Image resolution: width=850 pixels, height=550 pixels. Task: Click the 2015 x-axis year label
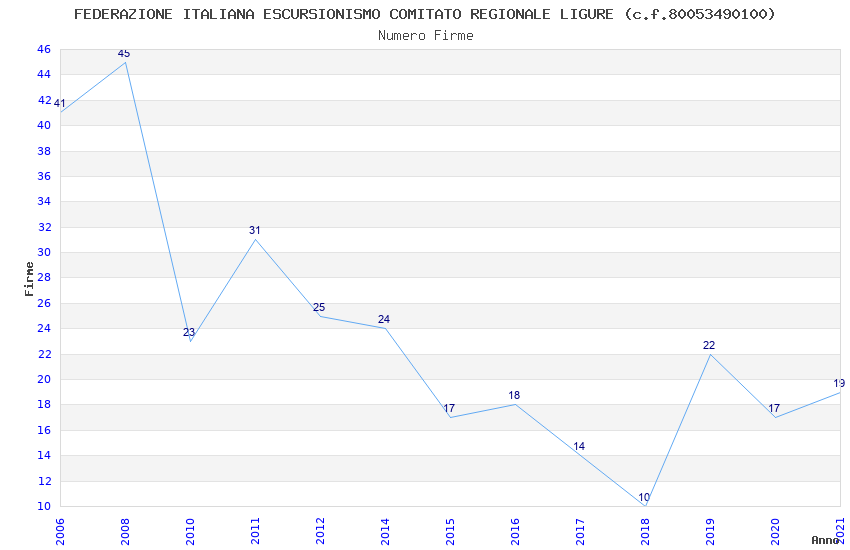[x=450, y=532]
